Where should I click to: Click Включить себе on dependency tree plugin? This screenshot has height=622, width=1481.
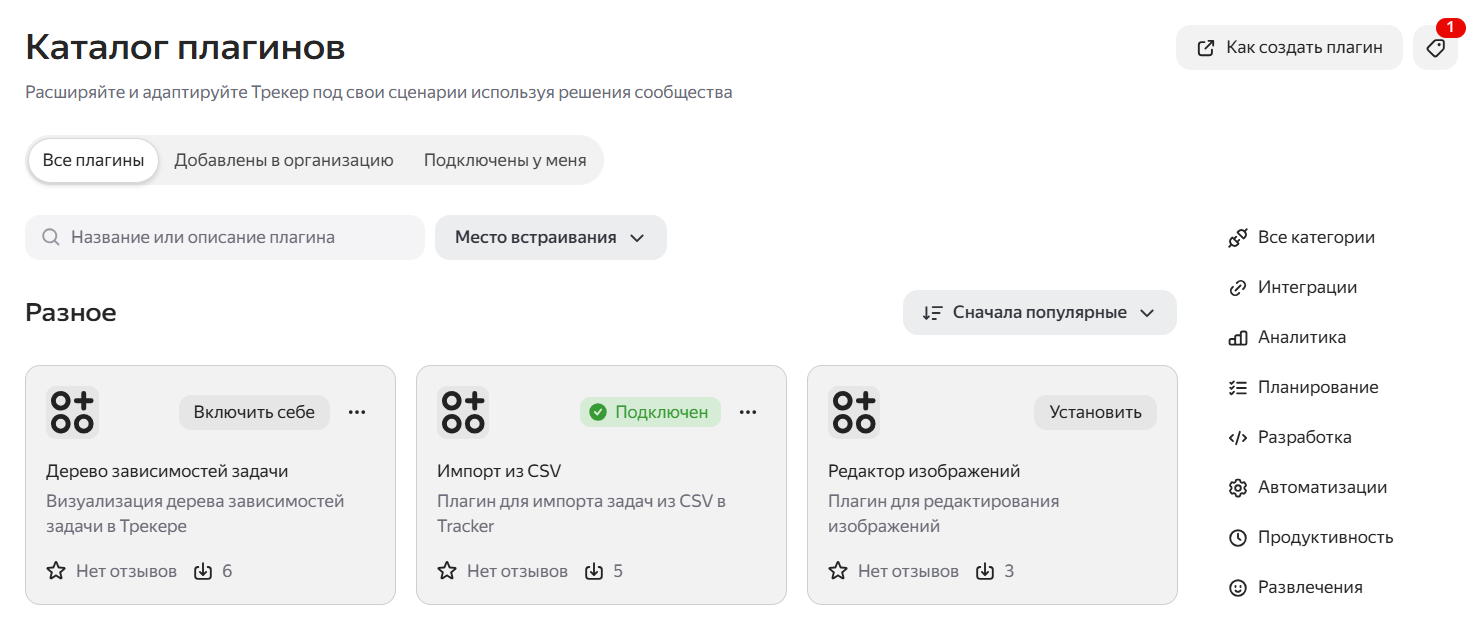pos(254,412)
